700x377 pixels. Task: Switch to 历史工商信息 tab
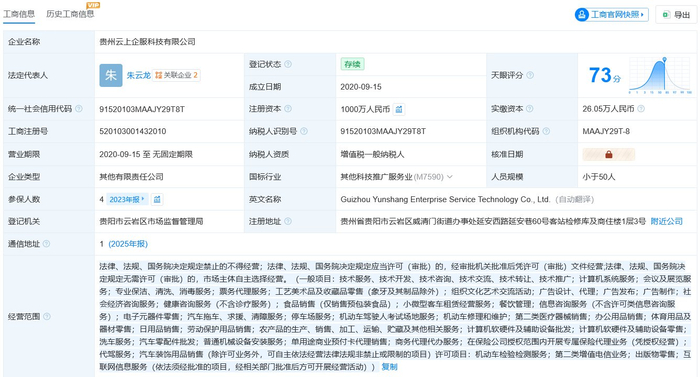(70, 14)
